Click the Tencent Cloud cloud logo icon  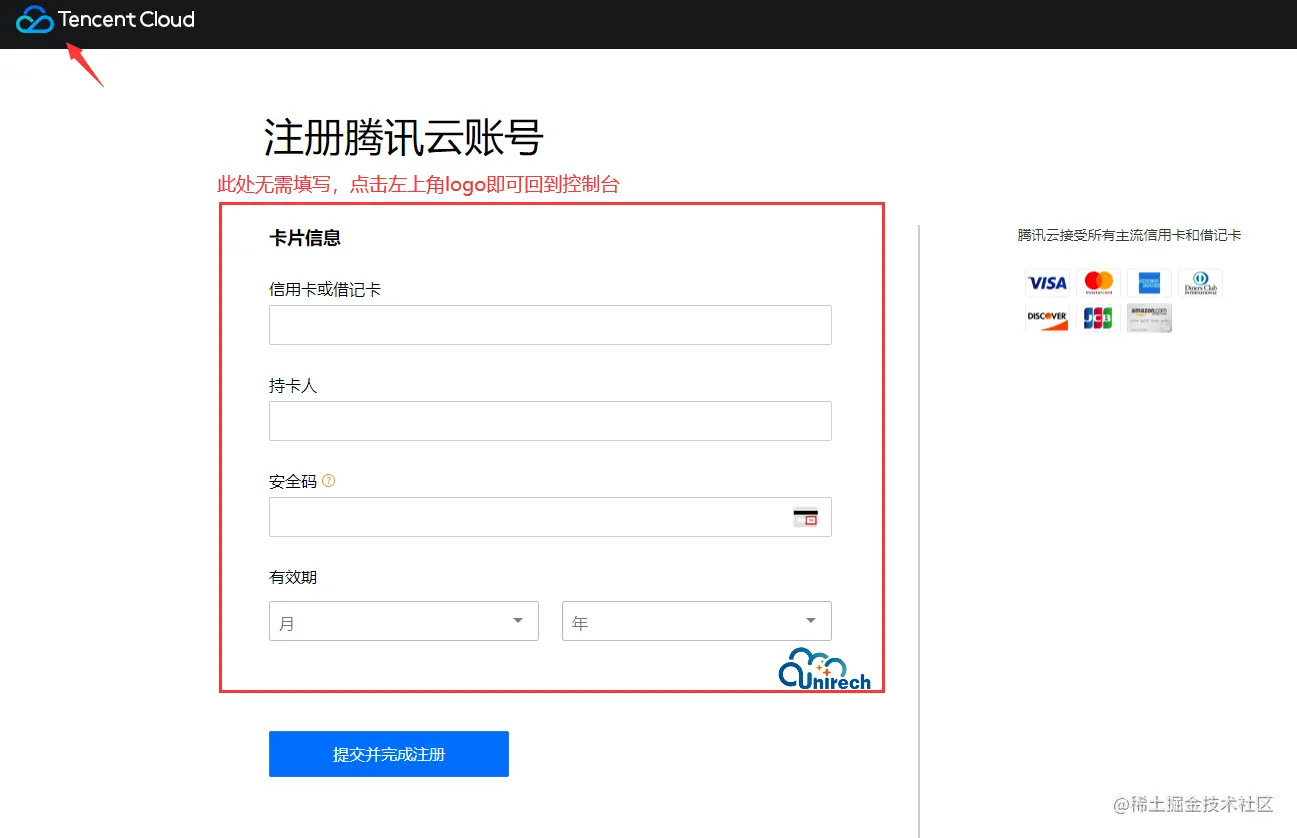pyautogui.click(x=34, y=18)
